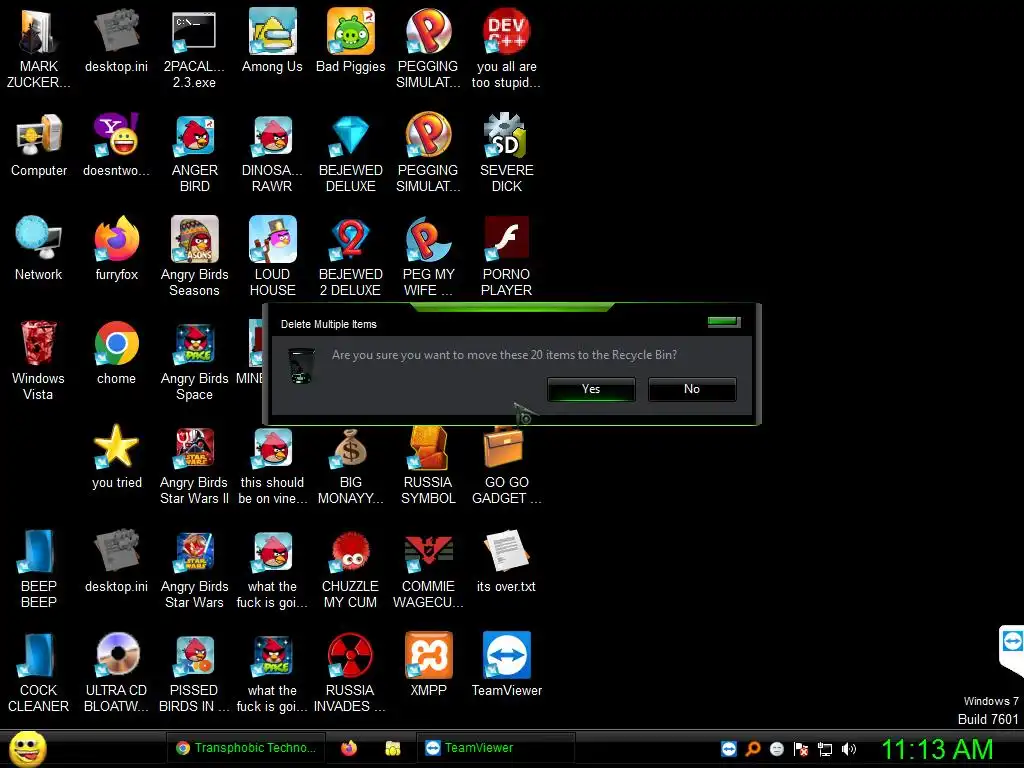Click the 11:13 AM taskbar clock
Image resolution: width=1024 pixels, height=768 pixels.
(937, 749)
